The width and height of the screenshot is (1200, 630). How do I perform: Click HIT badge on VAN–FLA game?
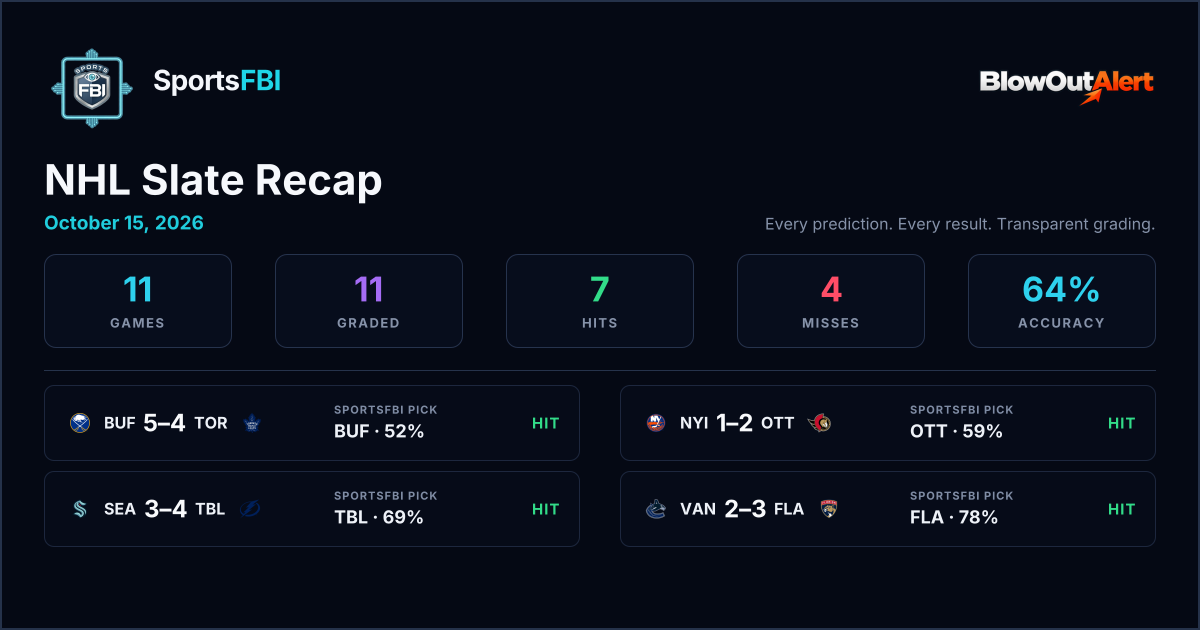[x=1121, y=509]
